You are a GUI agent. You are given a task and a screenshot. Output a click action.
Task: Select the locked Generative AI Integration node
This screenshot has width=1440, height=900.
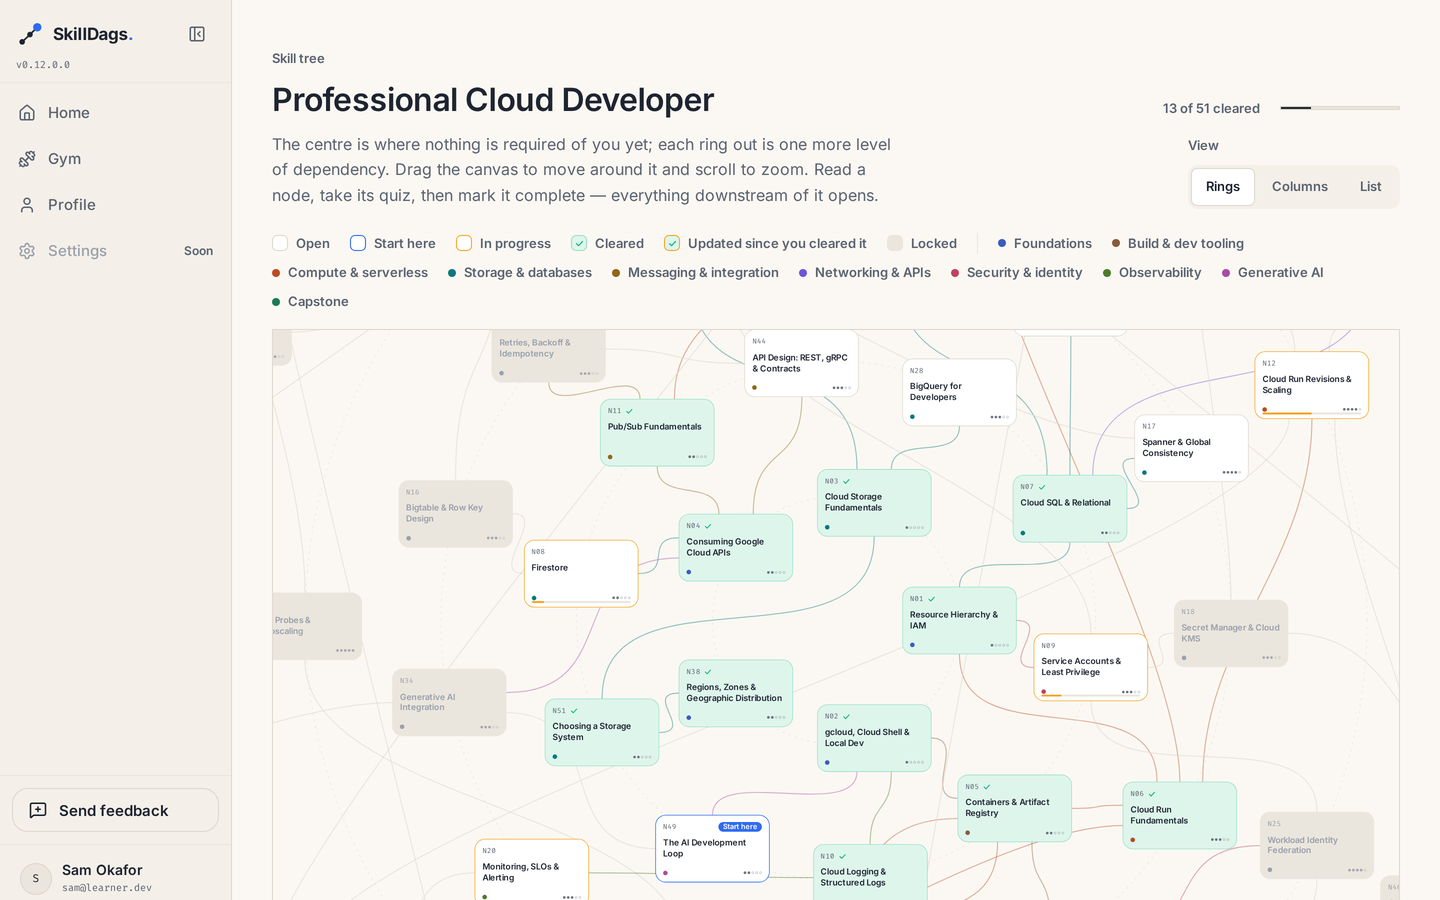(x=450, y=703)
